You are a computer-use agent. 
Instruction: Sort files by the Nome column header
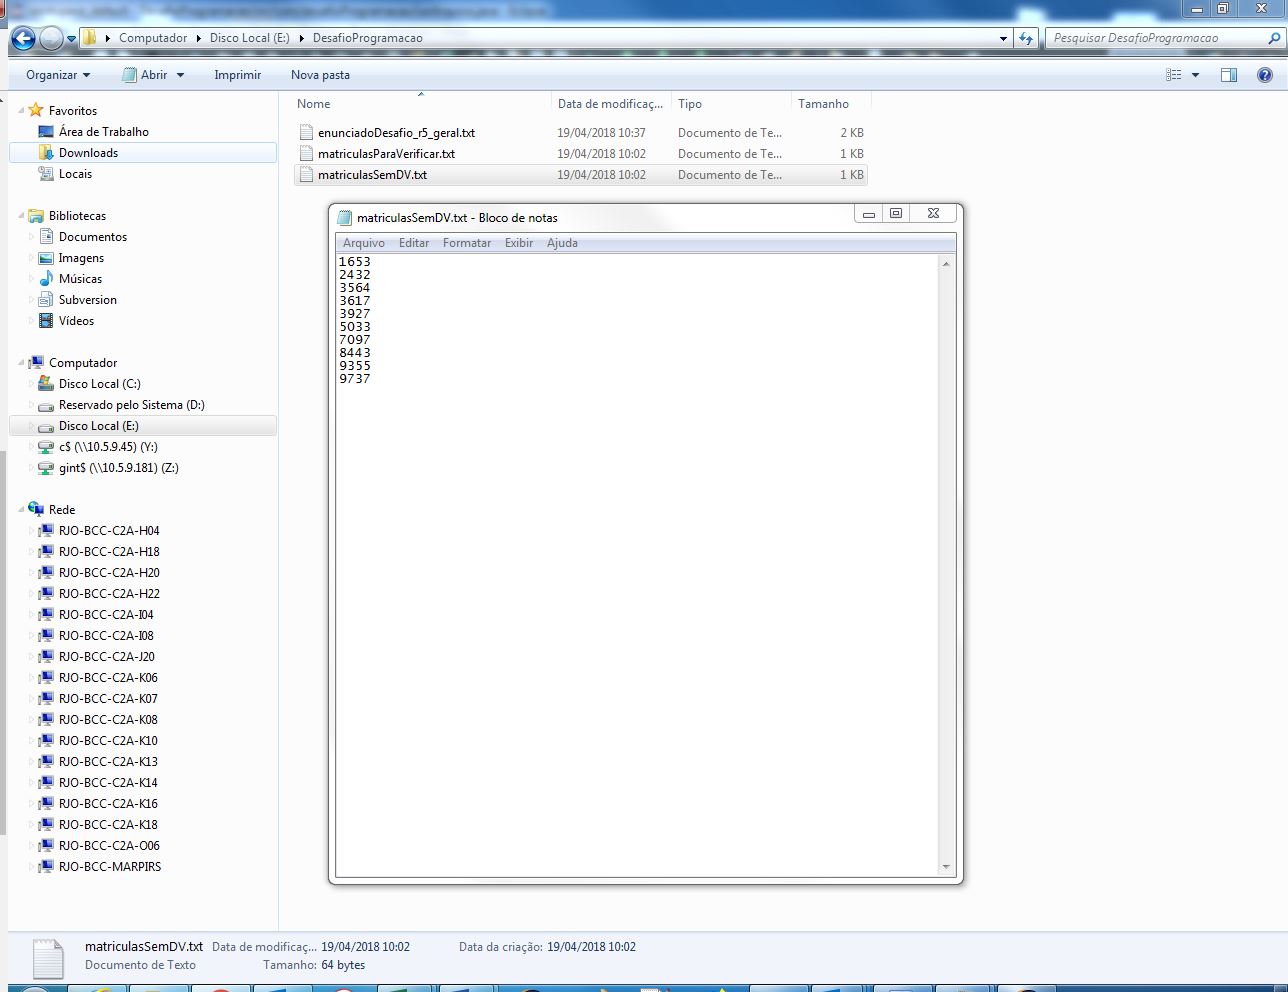point(313,103)
